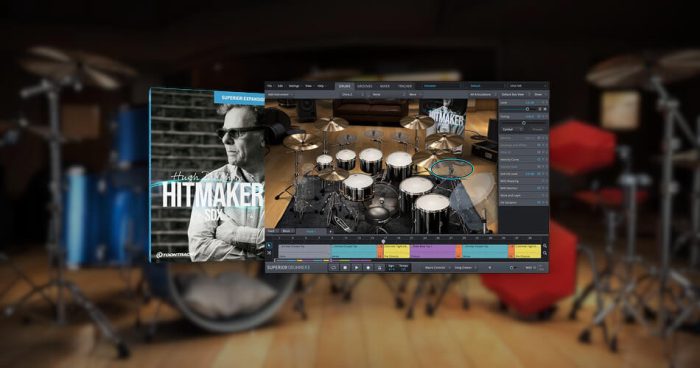Click the Tempo field

tap(403, 268)
